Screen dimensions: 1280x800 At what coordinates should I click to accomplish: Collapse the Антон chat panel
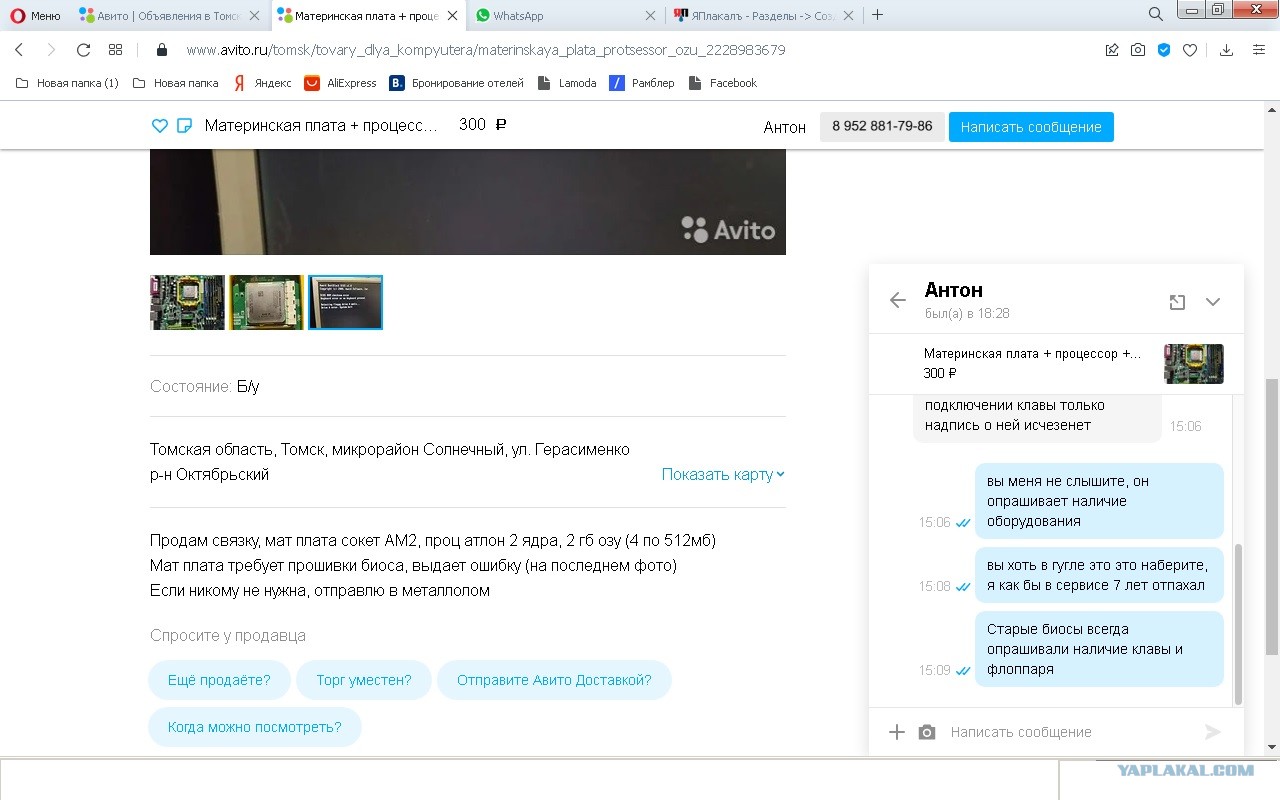(x=1213, y=301)
